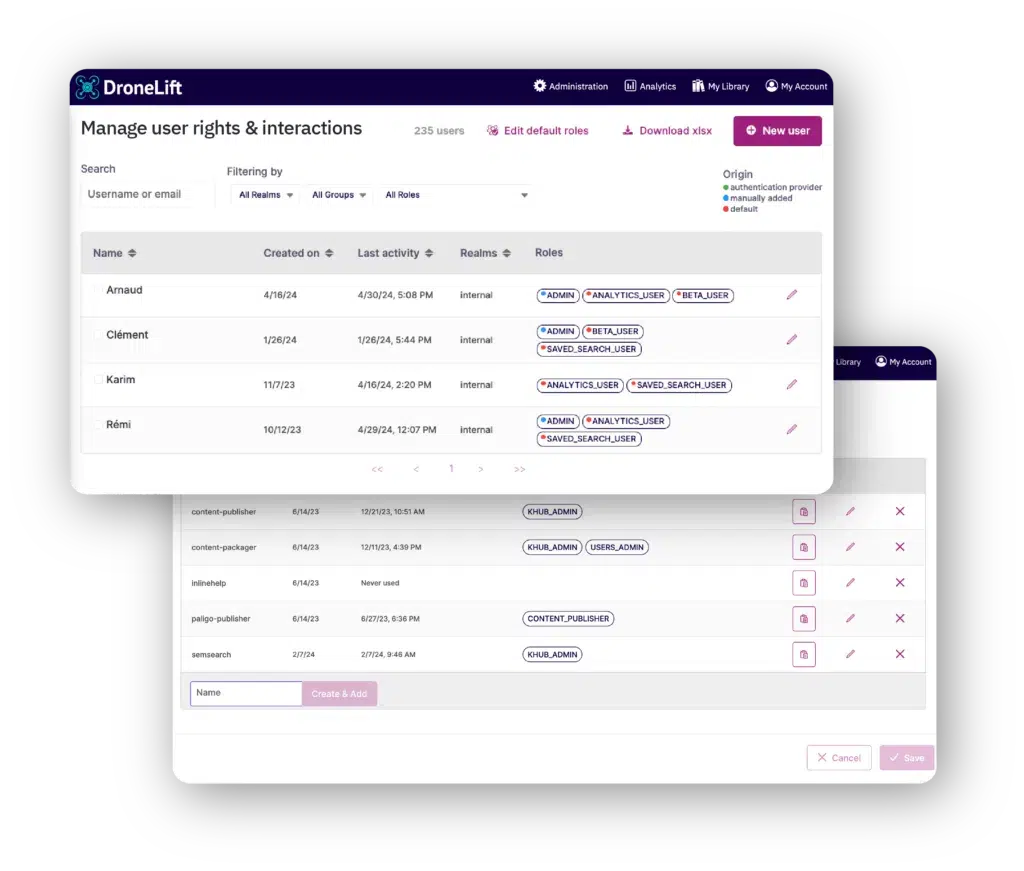
Task: Select the checkbox next to Clément
Action: 98,335
